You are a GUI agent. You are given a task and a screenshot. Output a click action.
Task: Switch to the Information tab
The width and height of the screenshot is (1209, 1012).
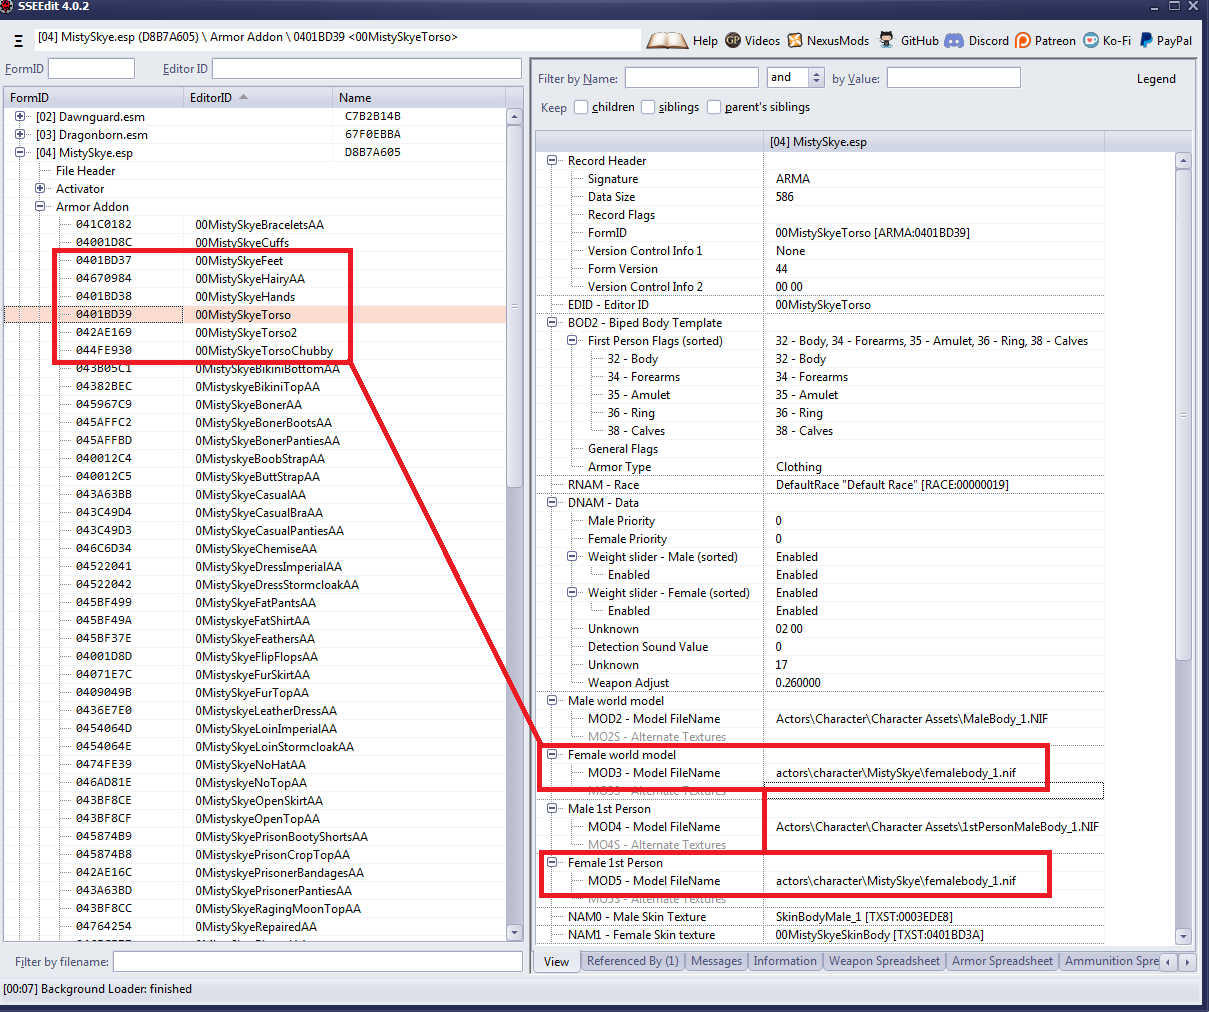(785, 961)
